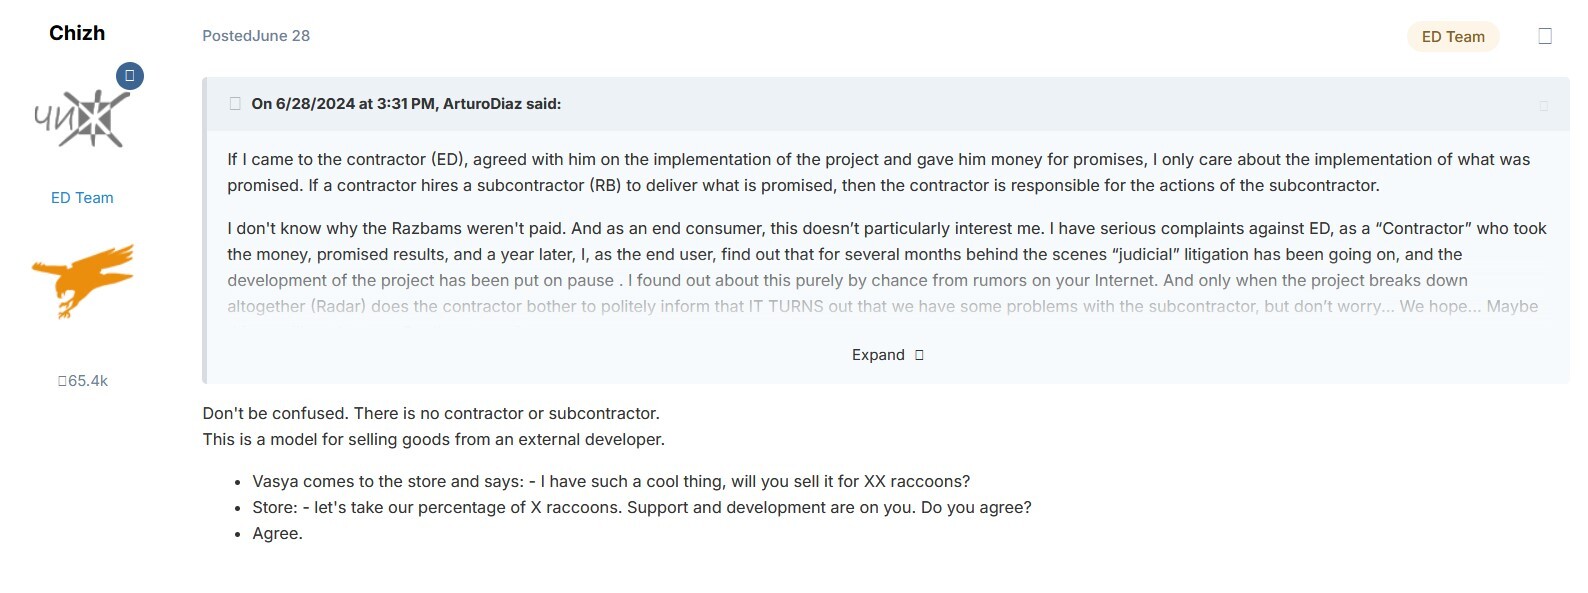Screen dimensions: 1588x593
Task: Click the bullet starting "Vasya comes to the store"
Action: [611, 481]
